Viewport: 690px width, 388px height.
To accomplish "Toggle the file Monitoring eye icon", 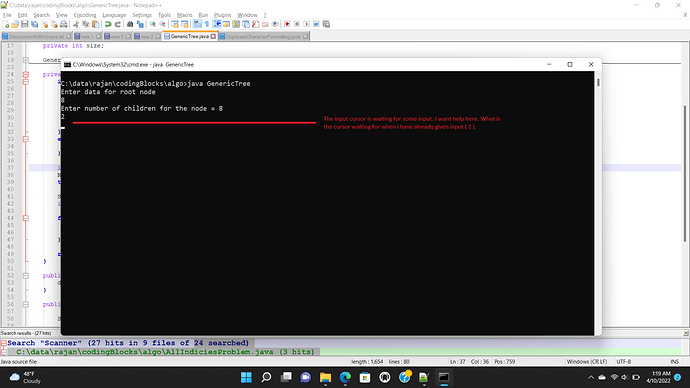I will (275, 24).
